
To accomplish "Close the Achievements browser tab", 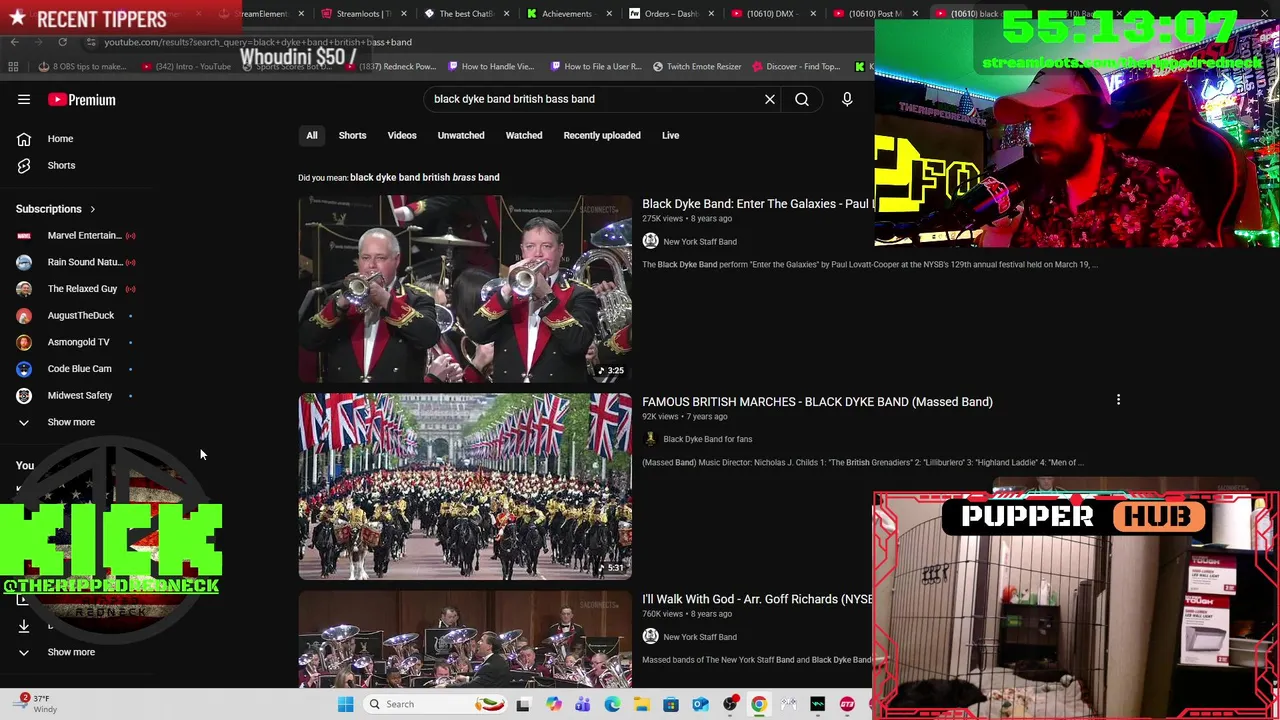I will click(608, 14).
